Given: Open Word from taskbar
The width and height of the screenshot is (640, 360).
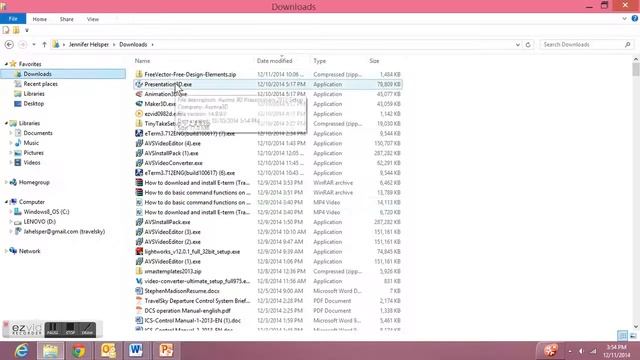Looking at the screenshot, I should click(136, 351).
